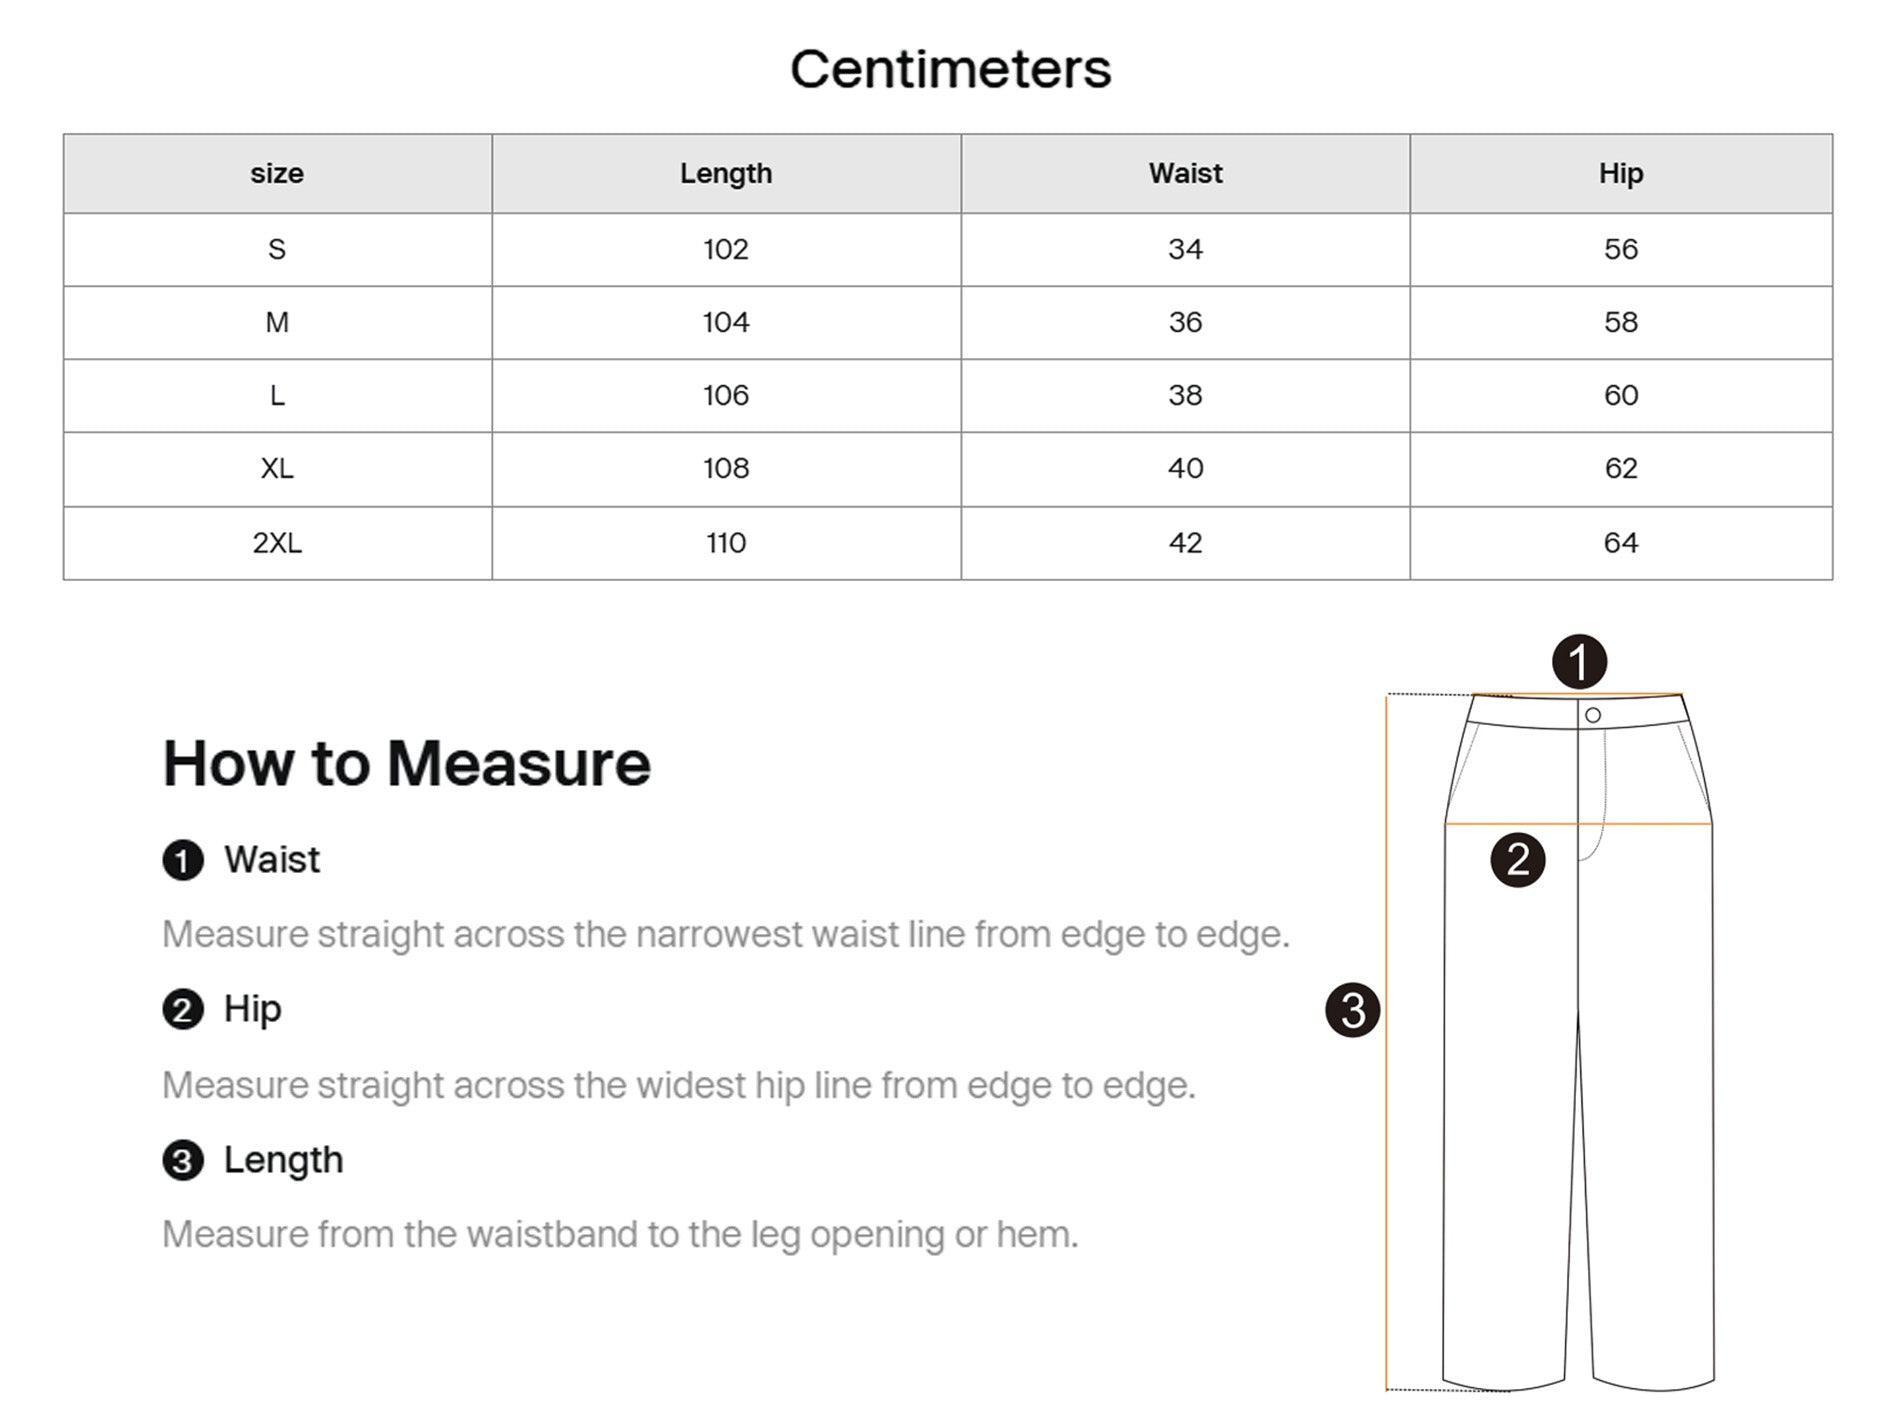Select the XL size cell
Image resolution: width=1890 pixels, height=1417 pixels.
[277, 469]
